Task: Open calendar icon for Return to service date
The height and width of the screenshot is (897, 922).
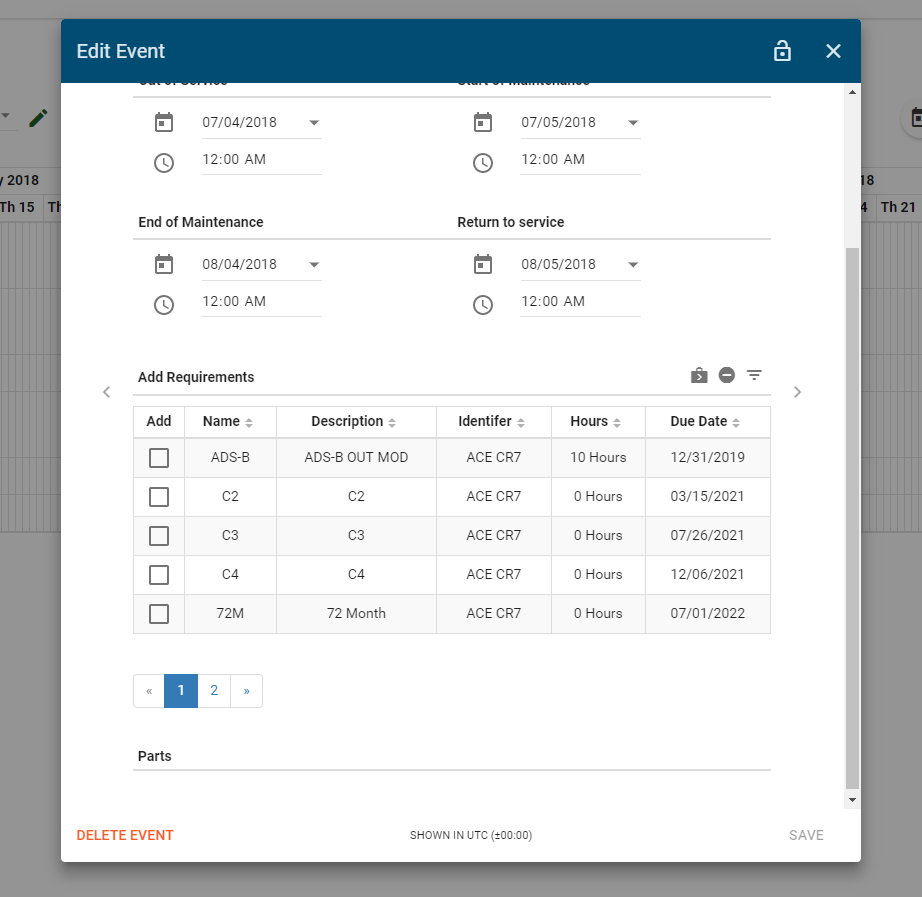Action: point(483,264)
